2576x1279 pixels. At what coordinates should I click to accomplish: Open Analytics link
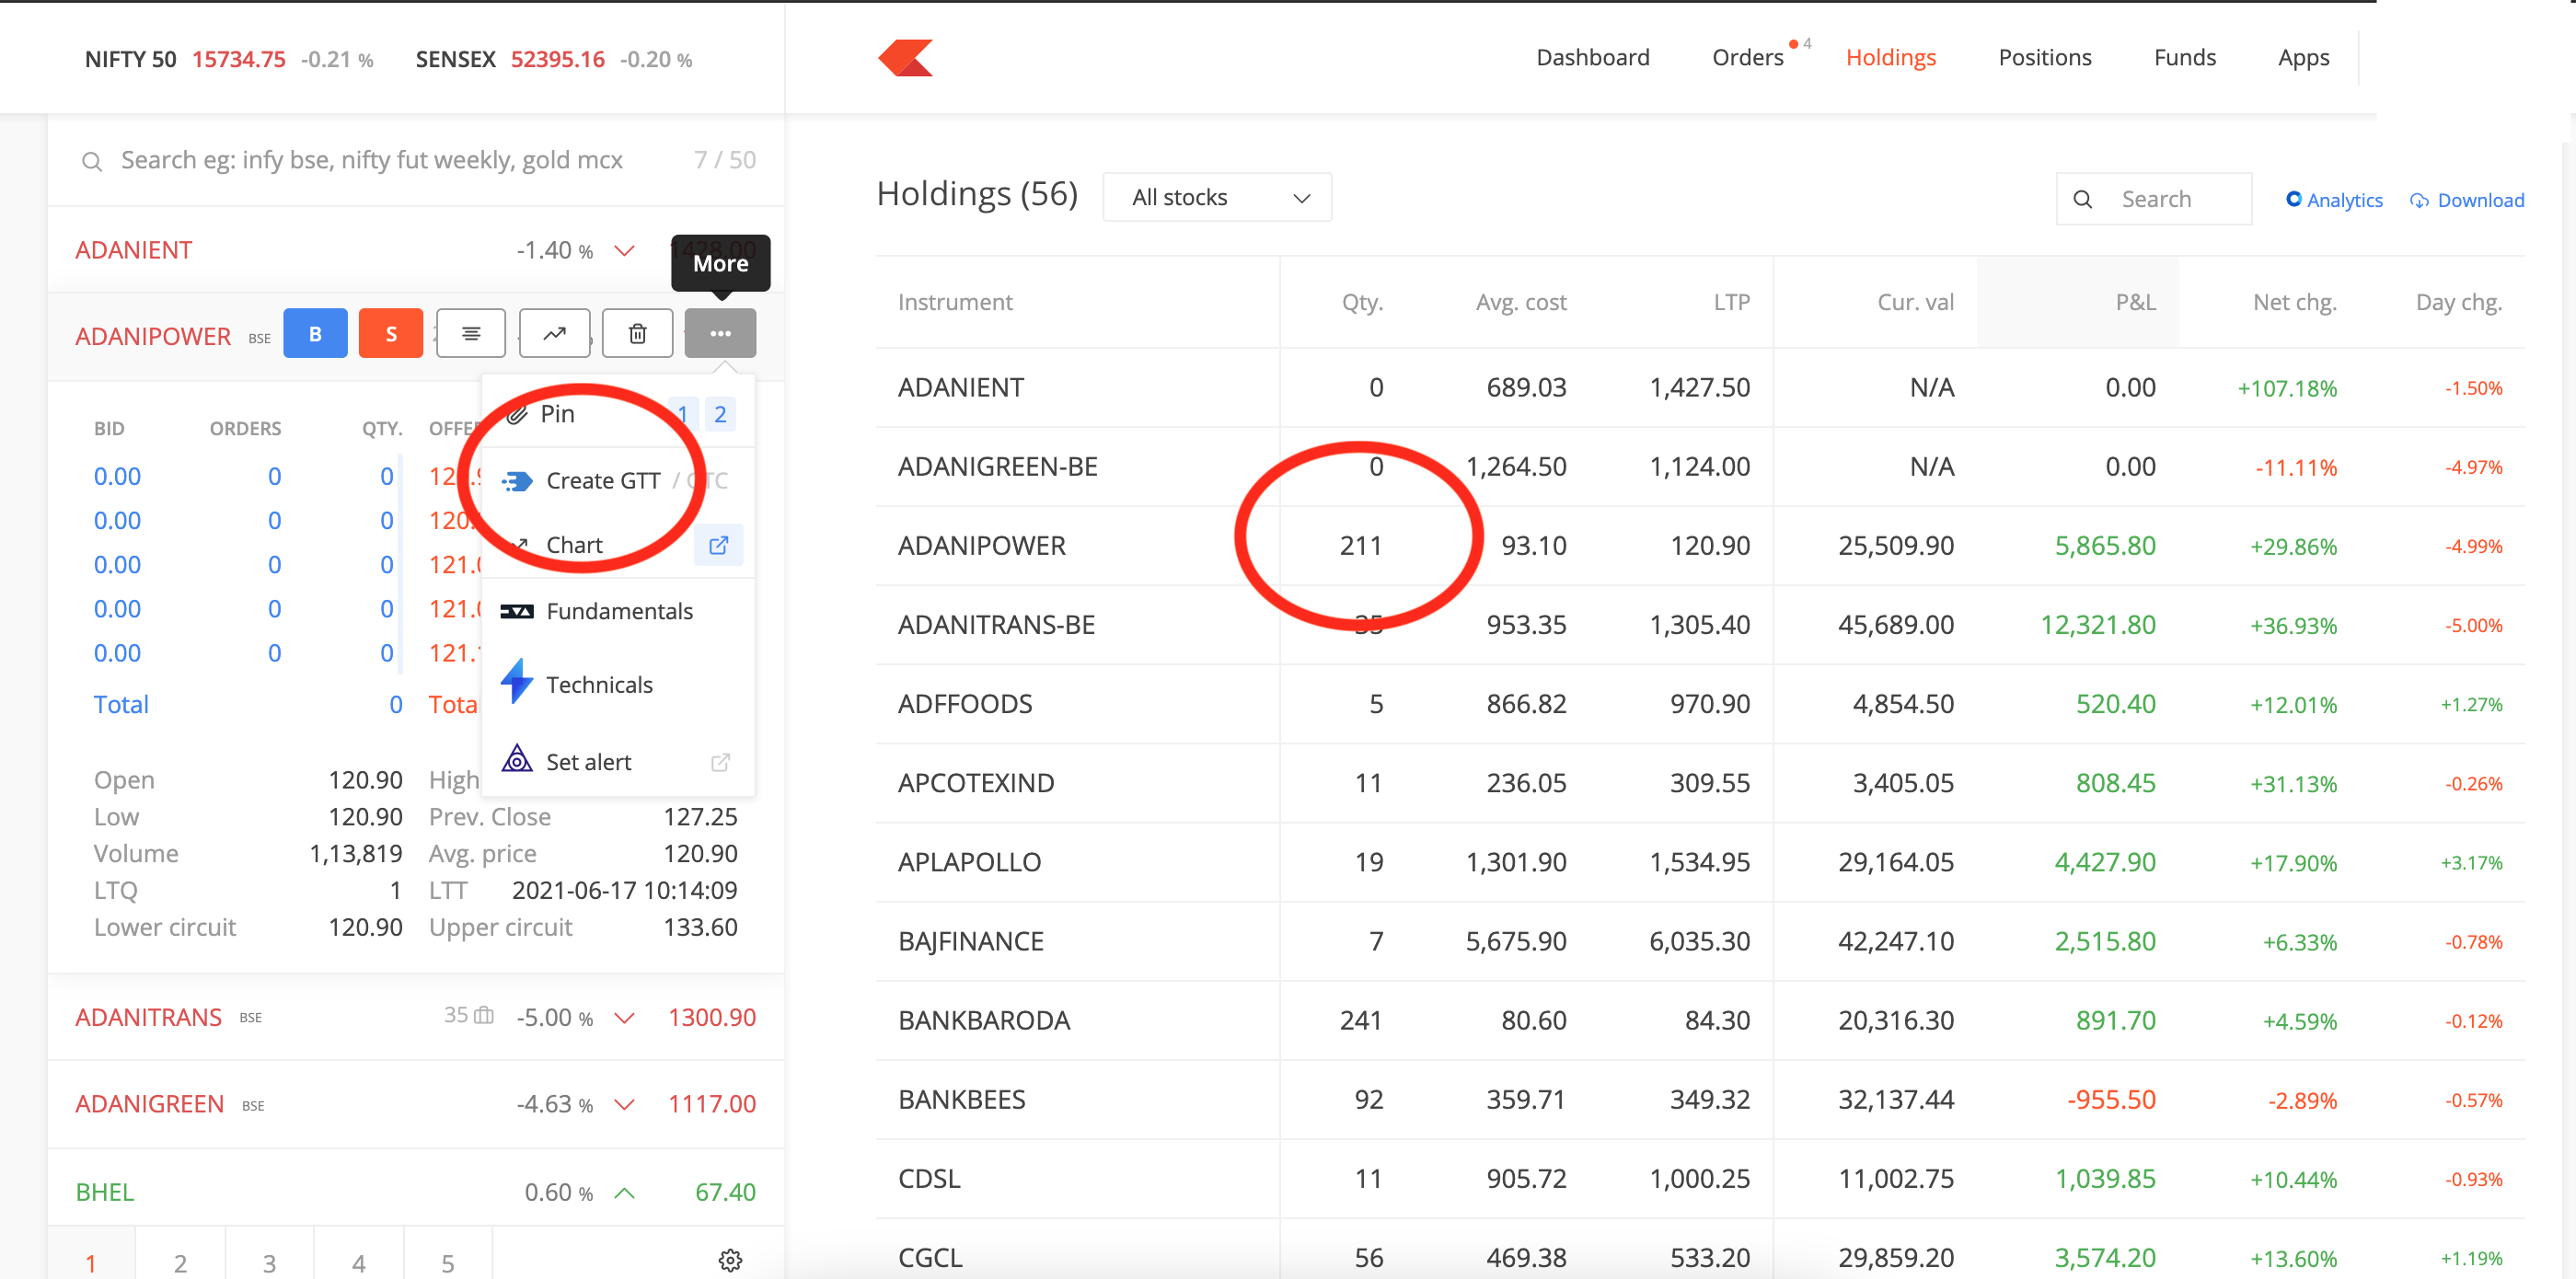(2334, 200)
